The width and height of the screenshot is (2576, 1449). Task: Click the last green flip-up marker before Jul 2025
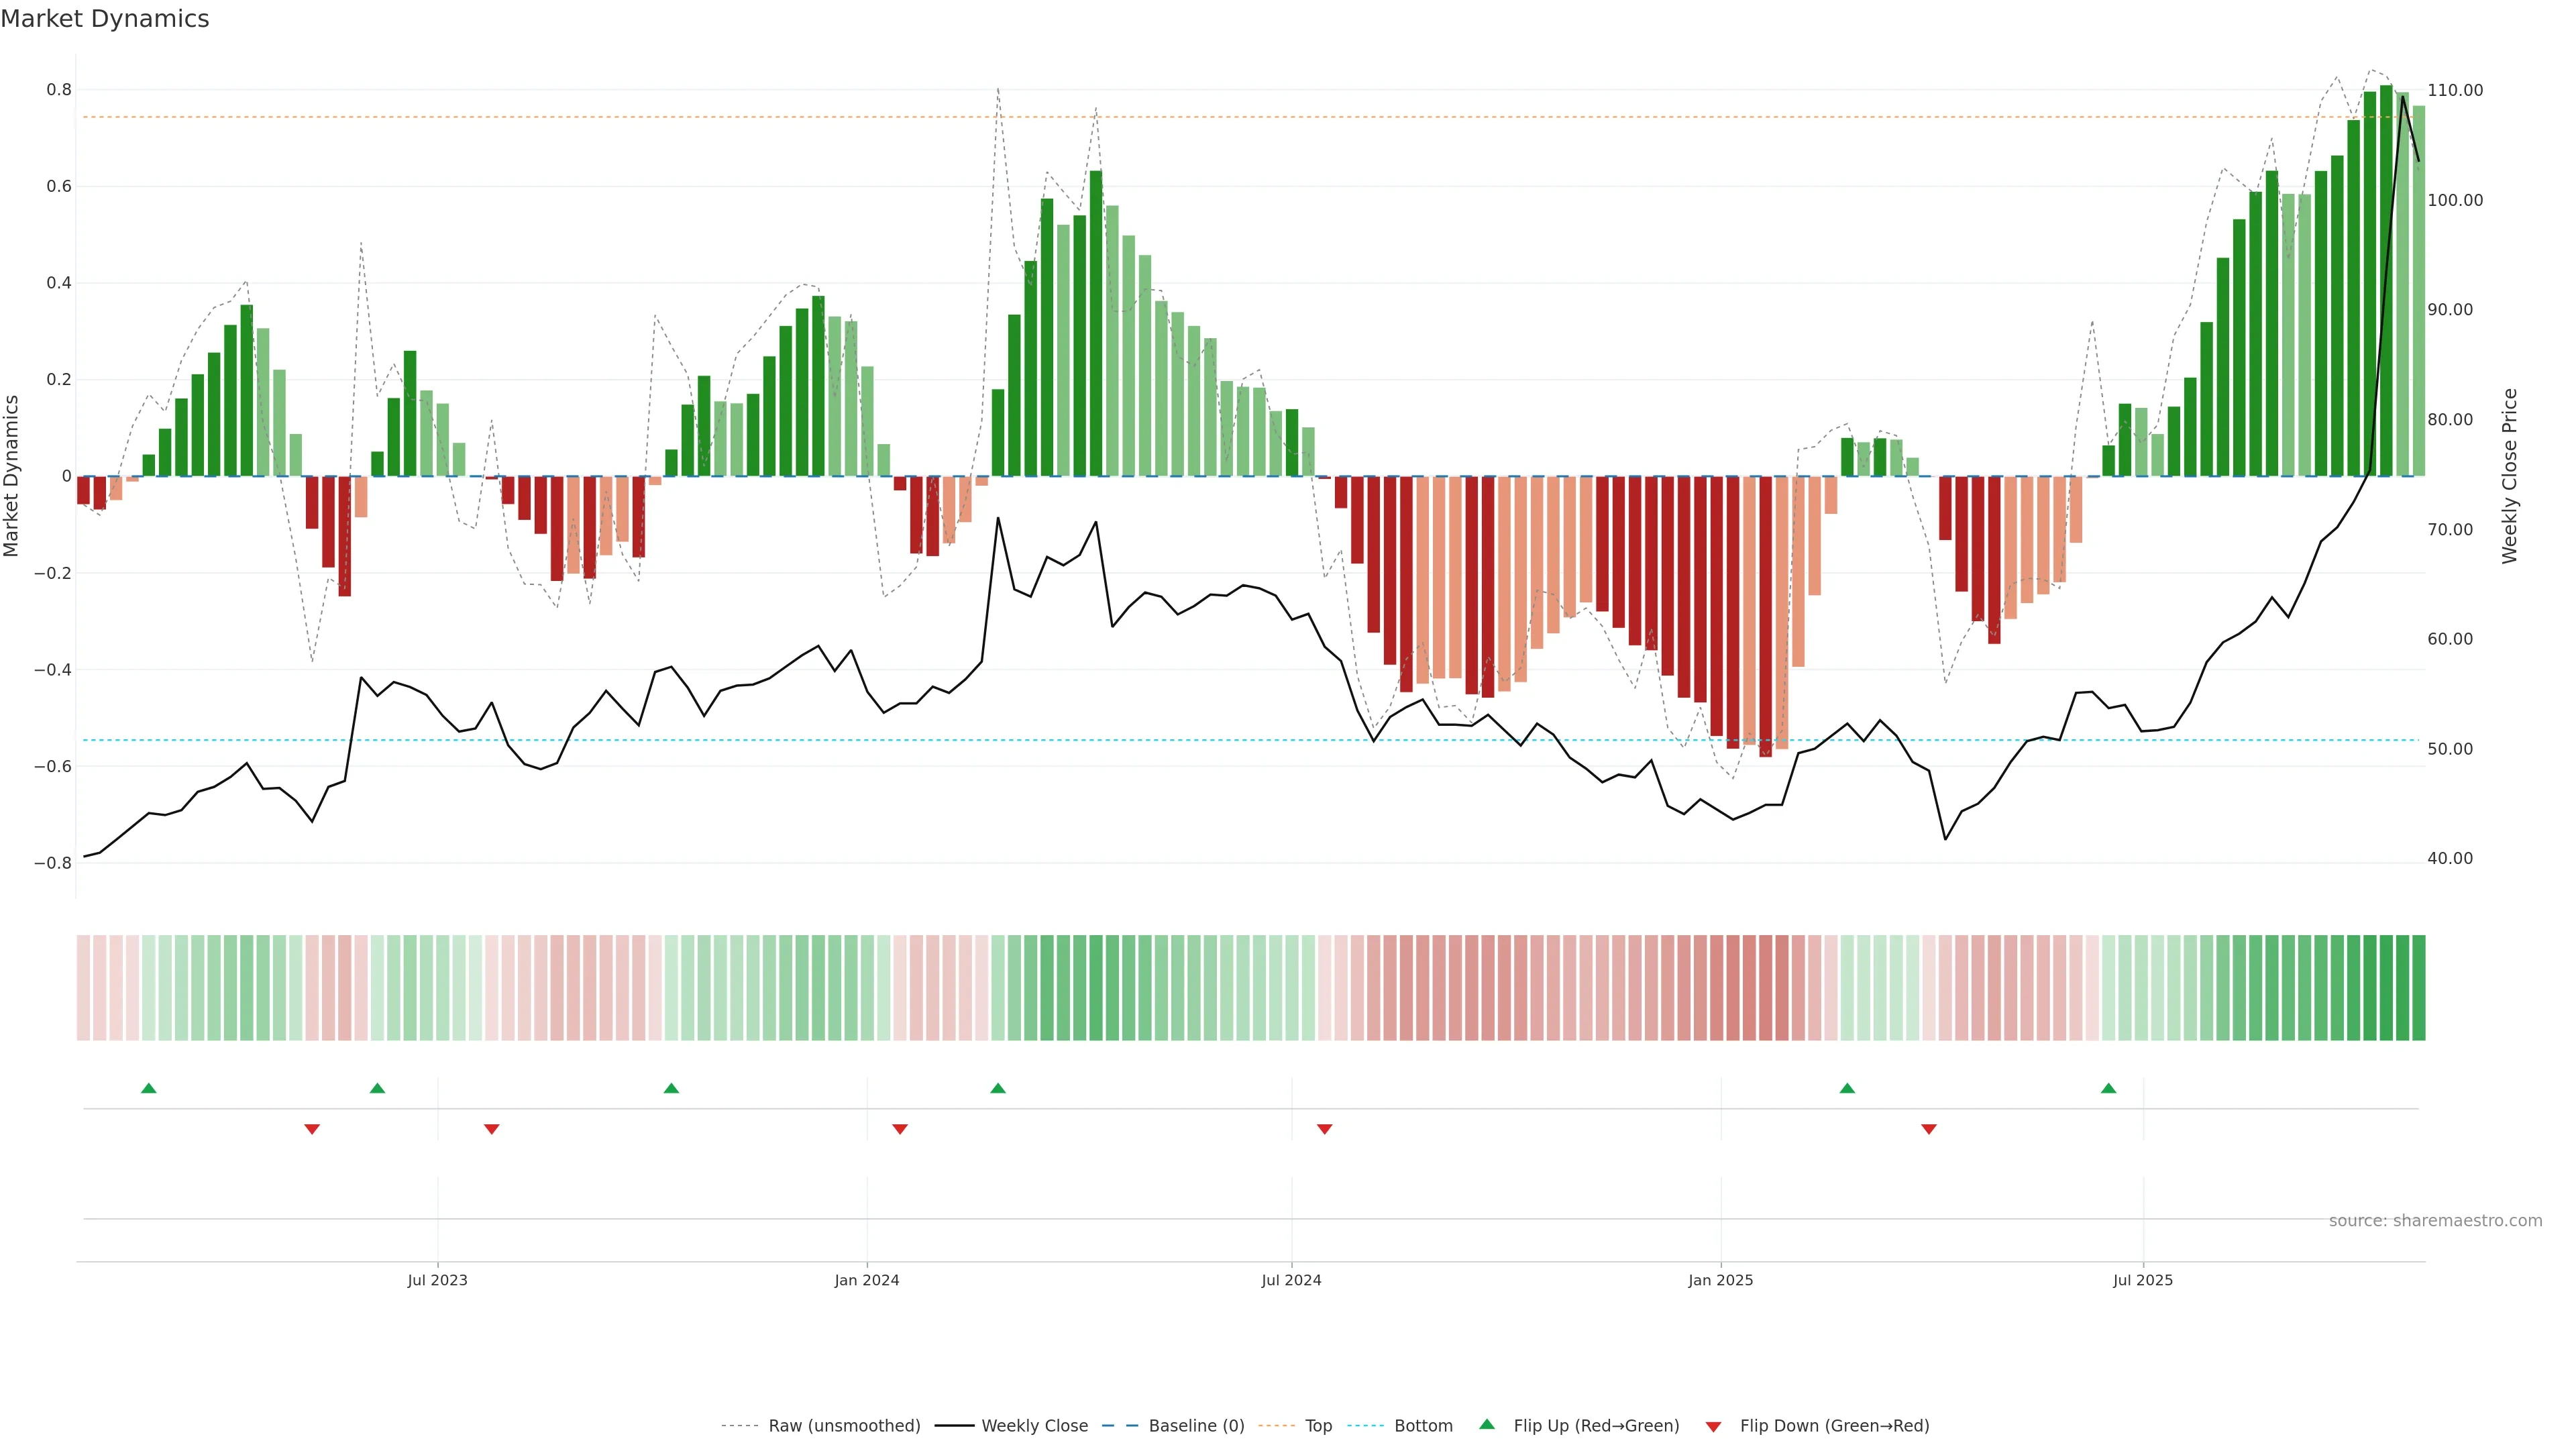[x=2109, y=1088]
